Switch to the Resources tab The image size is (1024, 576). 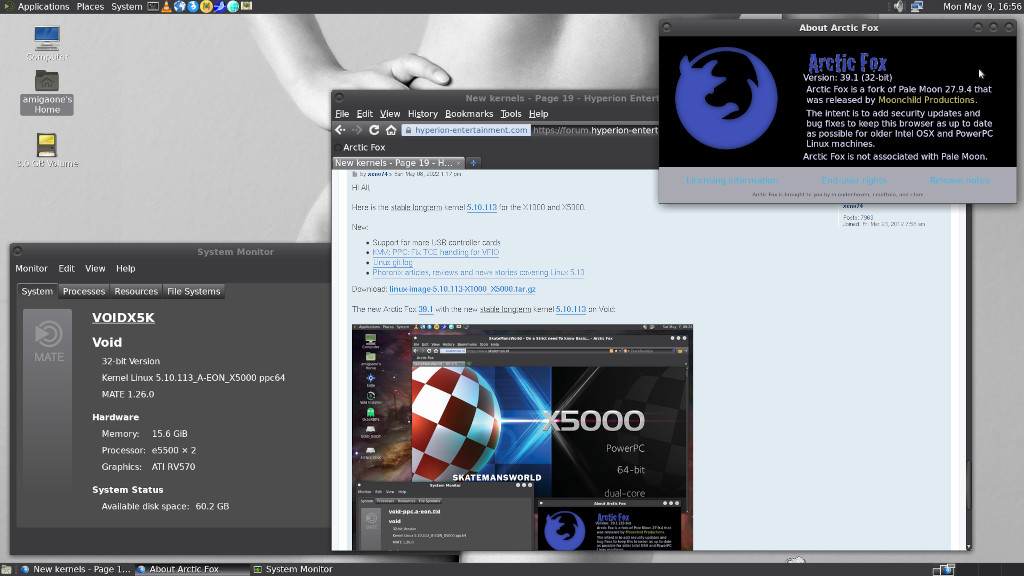coord(136,291)
